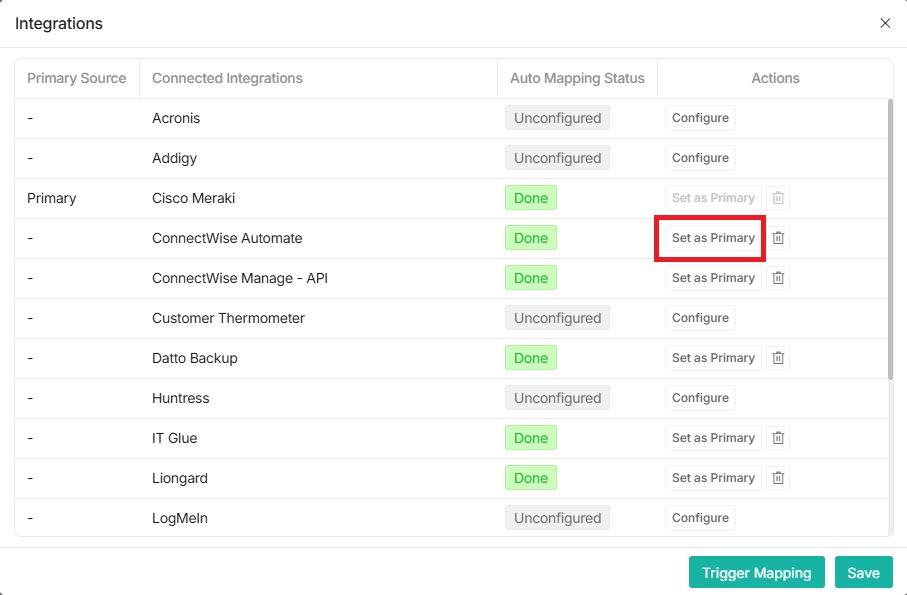Viewport: 907px width, 595px height.
Task: Click the LogMeIn integration name
Action: tap(179, 518)
